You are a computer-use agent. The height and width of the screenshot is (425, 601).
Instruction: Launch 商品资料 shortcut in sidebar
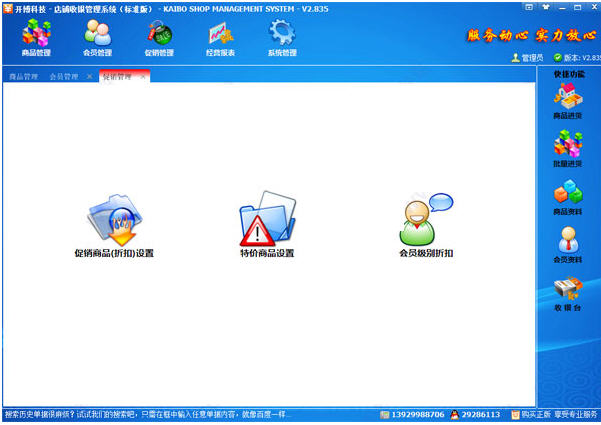click(x=568, y=197)
